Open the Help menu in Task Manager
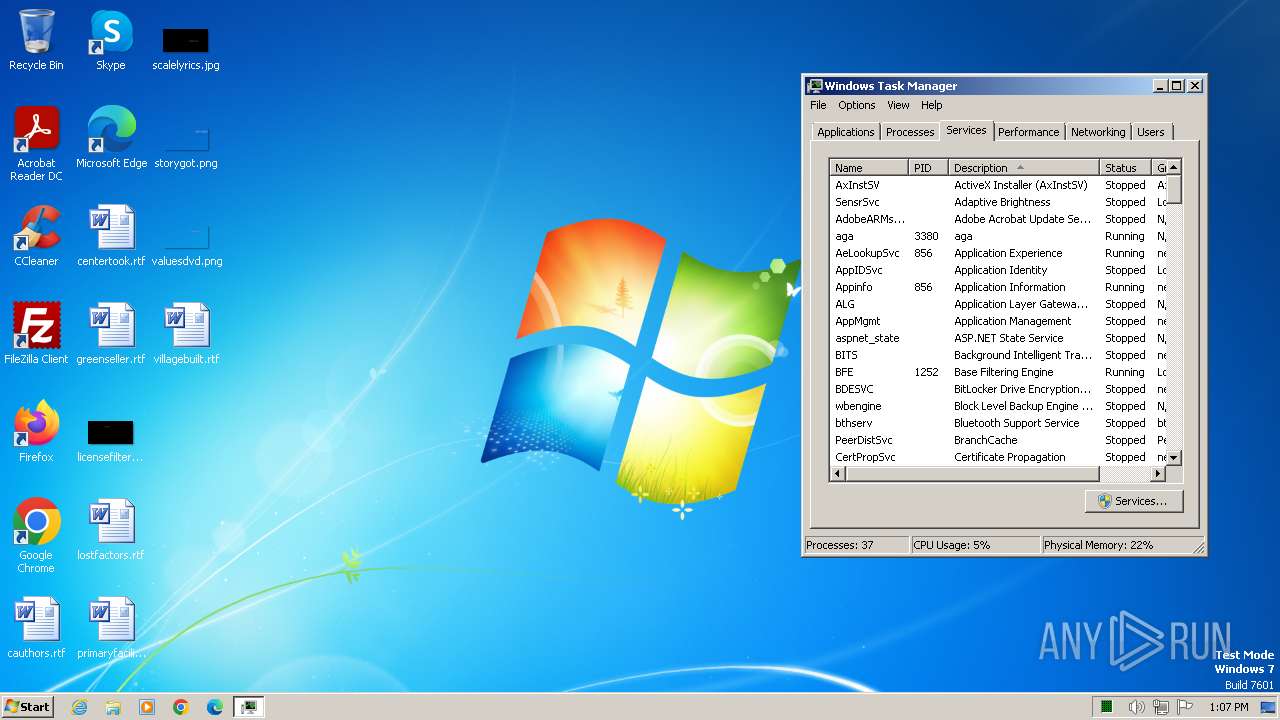Screen dimensions: 1280x720 (x=931, y=105)
